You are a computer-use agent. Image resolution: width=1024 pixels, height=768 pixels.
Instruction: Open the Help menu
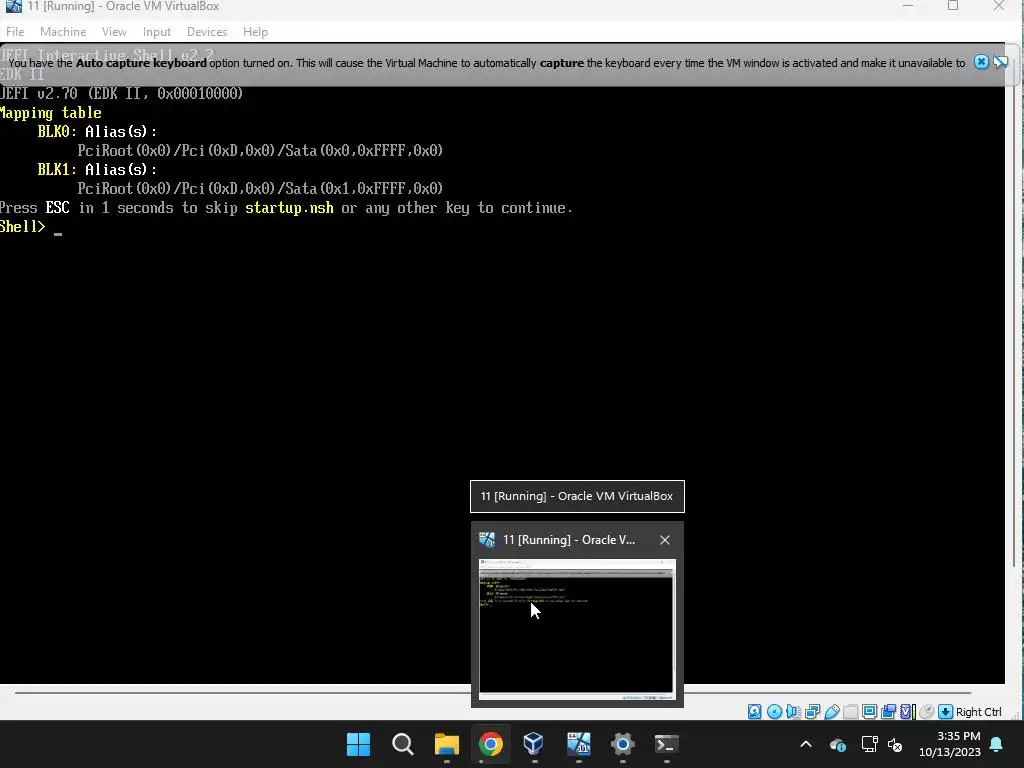click(255, 31)
